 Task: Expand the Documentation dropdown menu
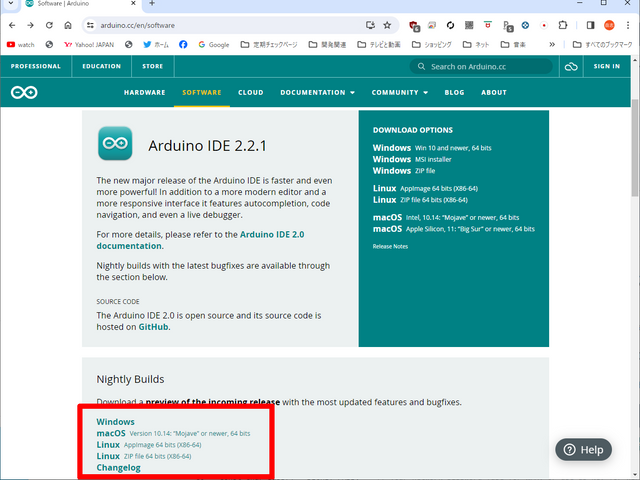(x=317, y=92)
